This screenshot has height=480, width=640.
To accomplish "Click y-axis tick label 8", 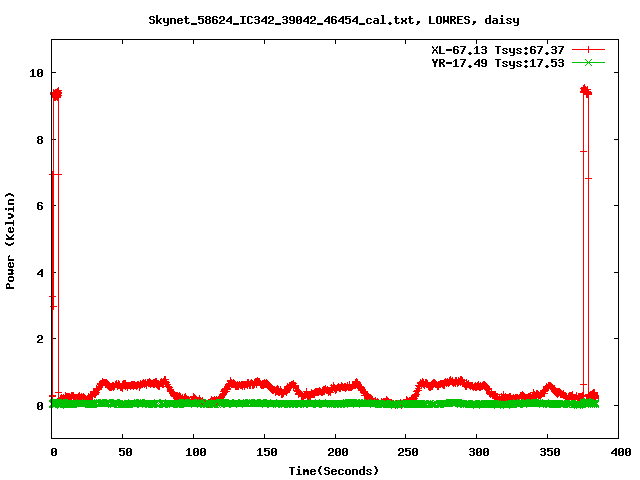I will 40,140.
